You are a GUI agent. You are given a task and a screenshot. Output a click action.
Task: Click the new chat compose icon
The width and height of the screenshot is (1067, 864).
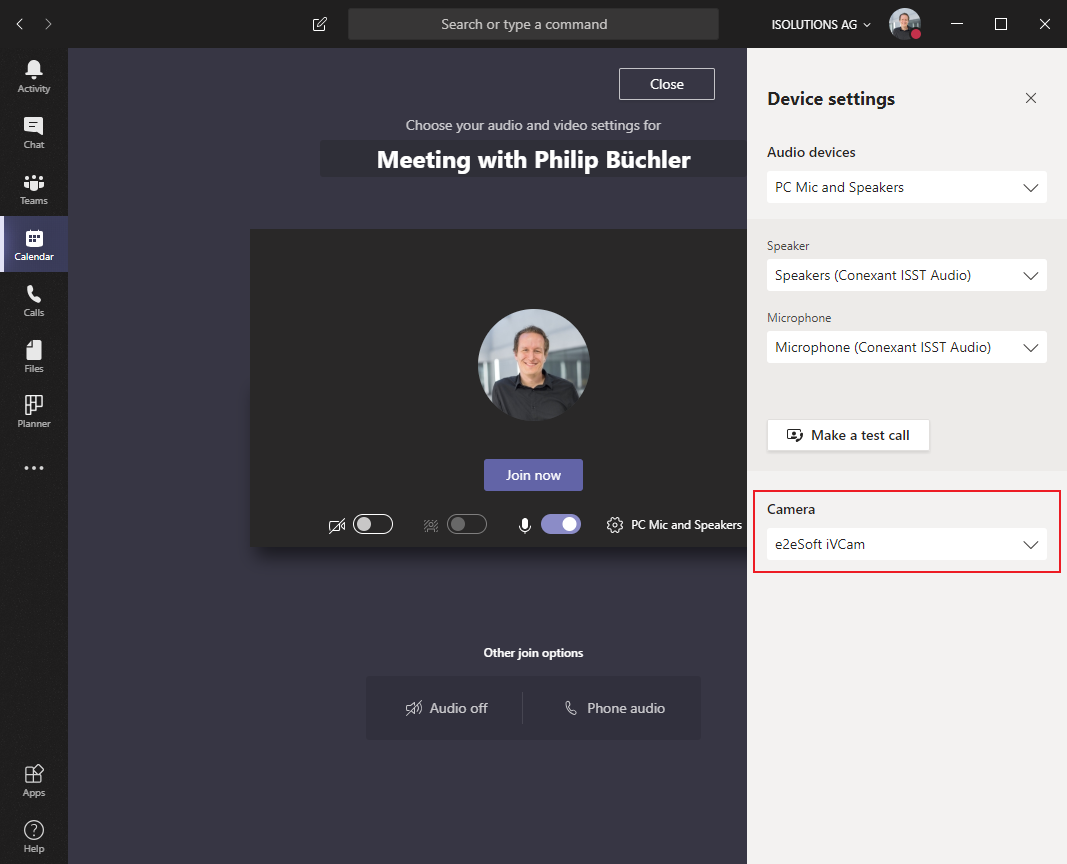click(319, 24)
